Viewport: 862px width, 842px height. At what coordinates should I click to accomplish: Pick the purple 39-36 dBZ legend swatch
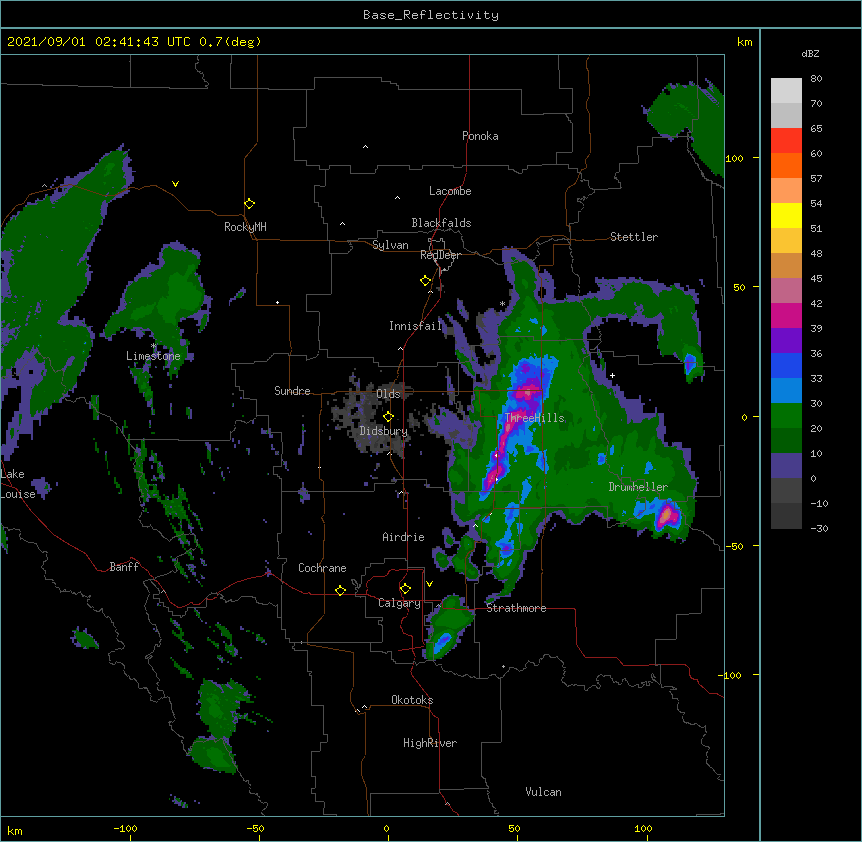tap(786, 341)
